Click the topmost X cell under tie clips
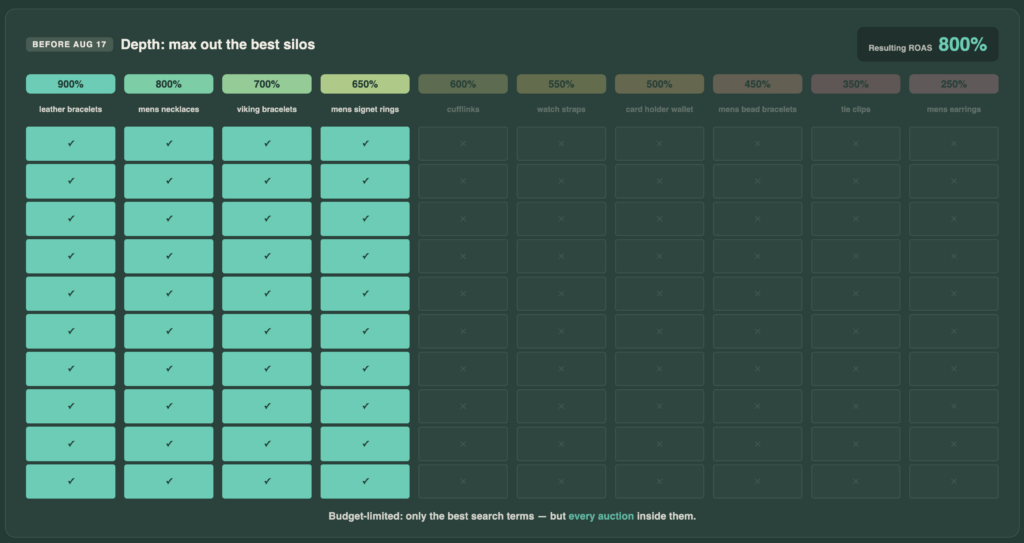 pos(856,144)
